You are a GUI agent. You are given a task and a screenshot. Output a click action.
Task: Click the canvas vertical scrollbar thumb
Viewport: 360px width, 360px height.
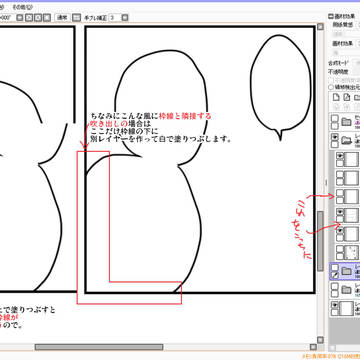click(320, 241)
